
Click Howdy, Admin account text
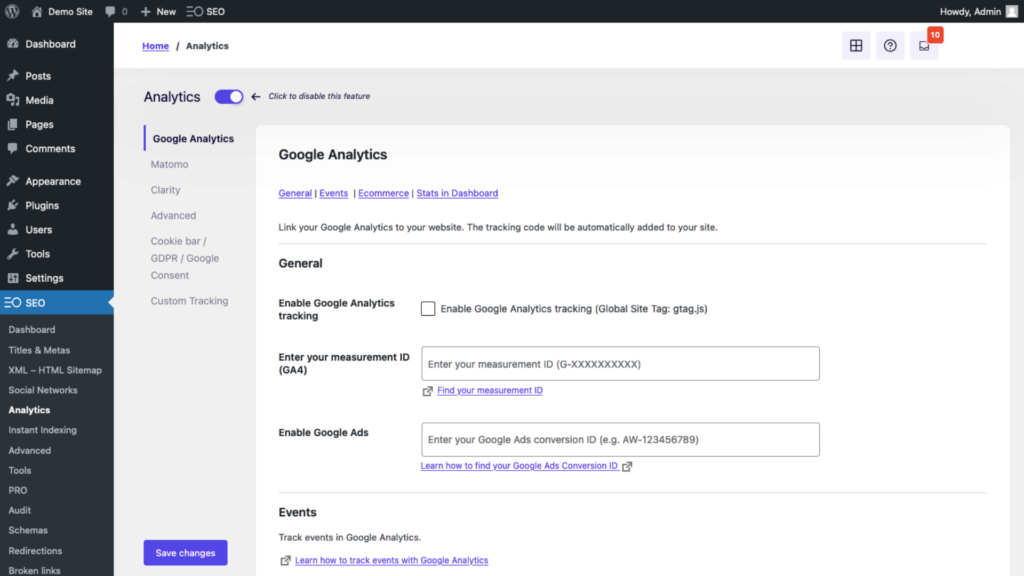click(970, 12)
